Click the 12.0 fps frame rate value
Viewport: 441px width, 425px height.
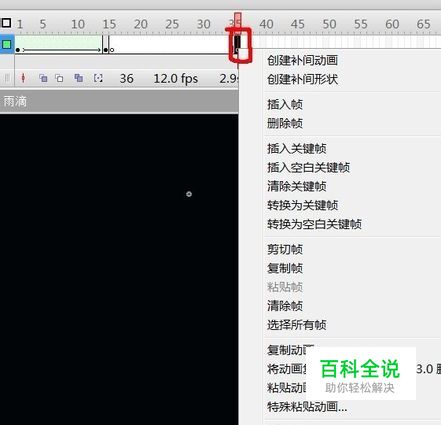click(x=176, y=79)
